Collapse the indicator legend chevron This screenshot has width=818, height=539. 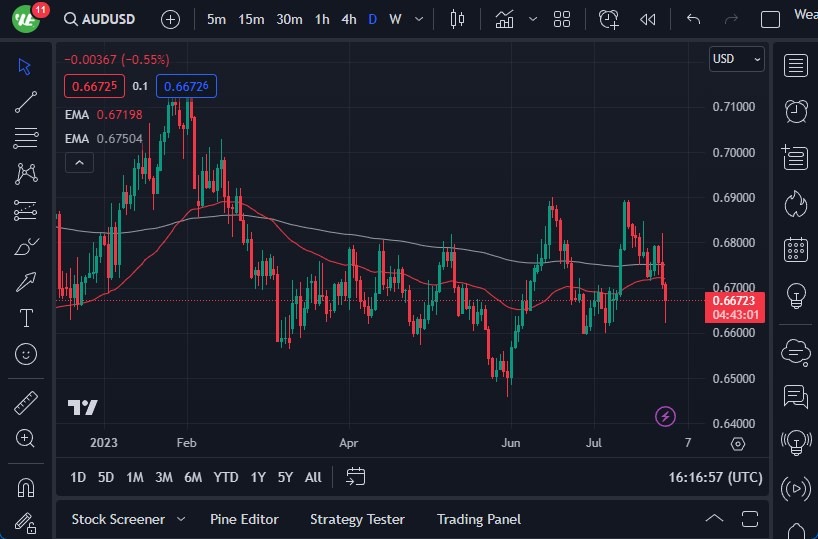(79, 162)
